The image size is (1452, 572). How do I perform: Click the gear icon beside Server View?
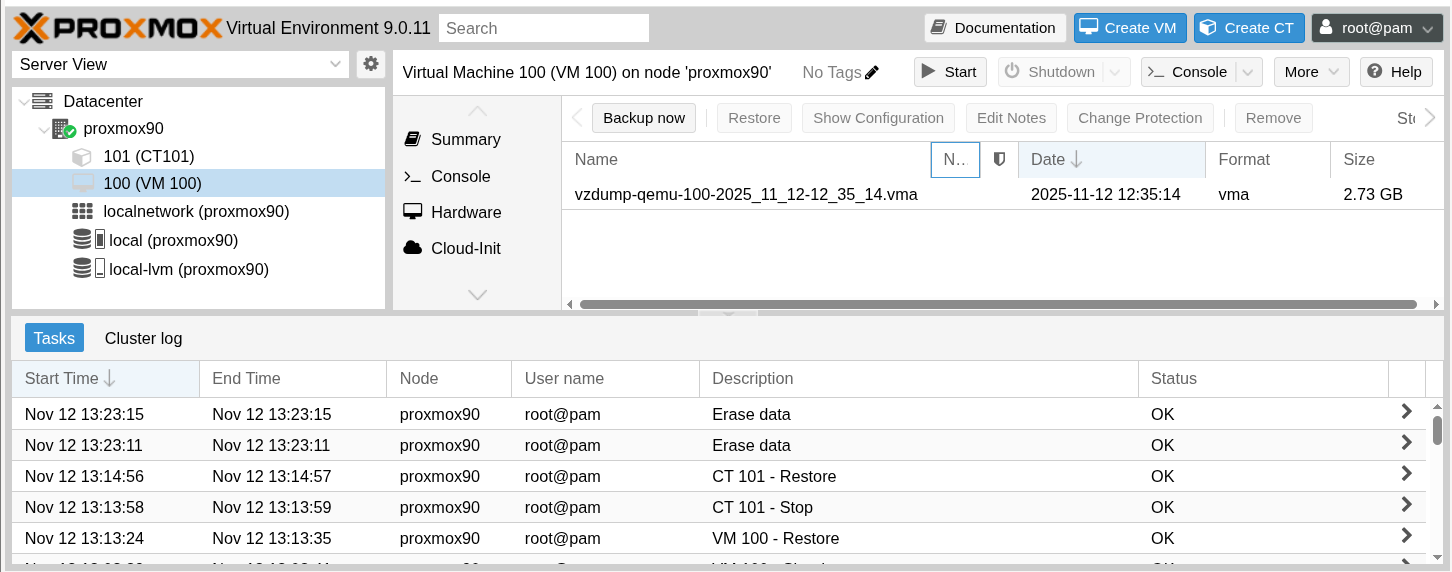point(371,64)
